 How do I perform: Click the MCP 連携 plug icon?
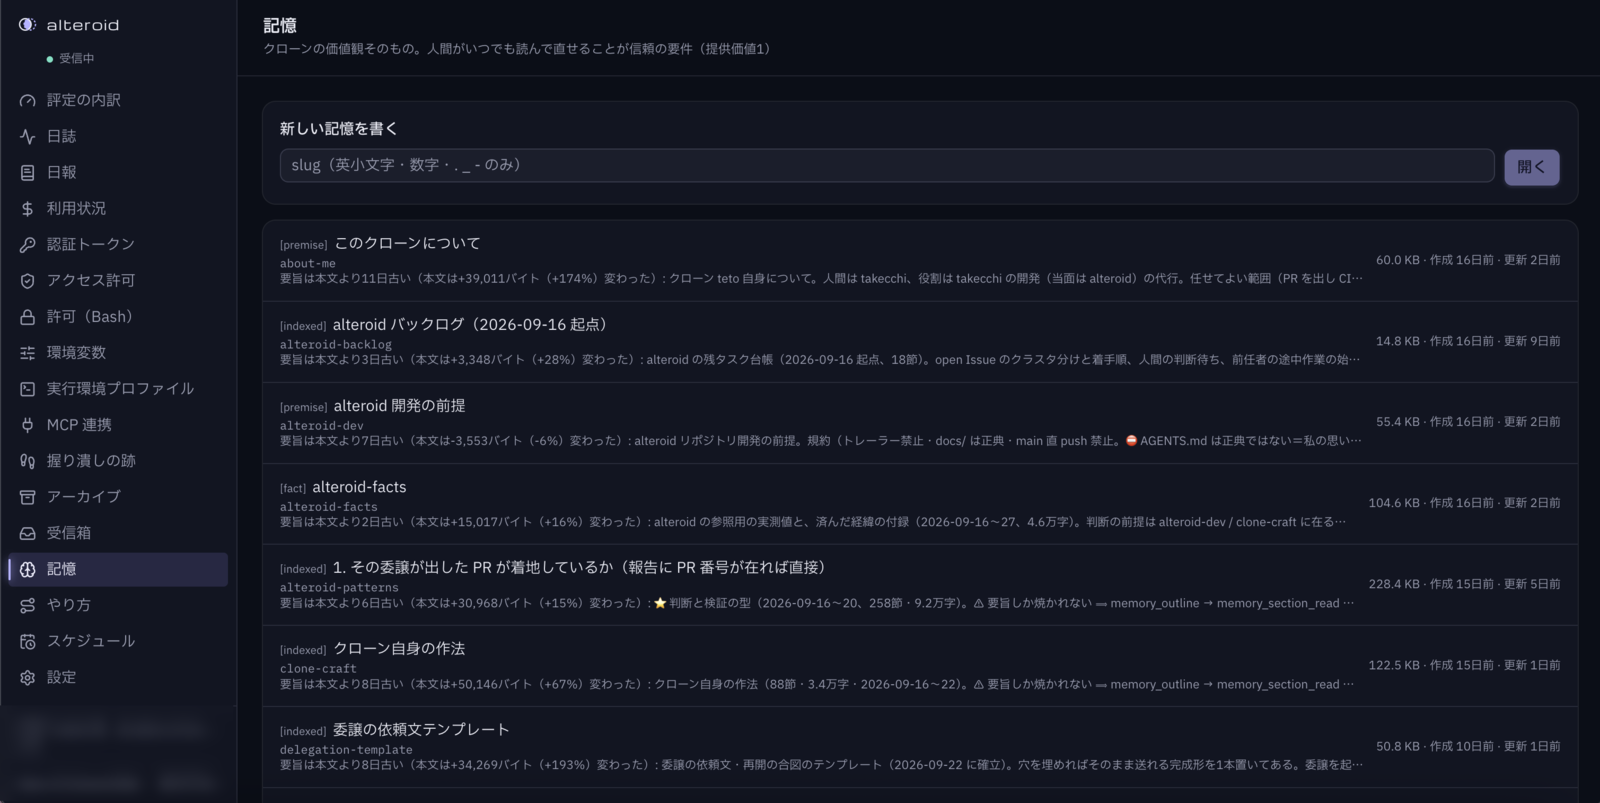[x=27, y=424]
